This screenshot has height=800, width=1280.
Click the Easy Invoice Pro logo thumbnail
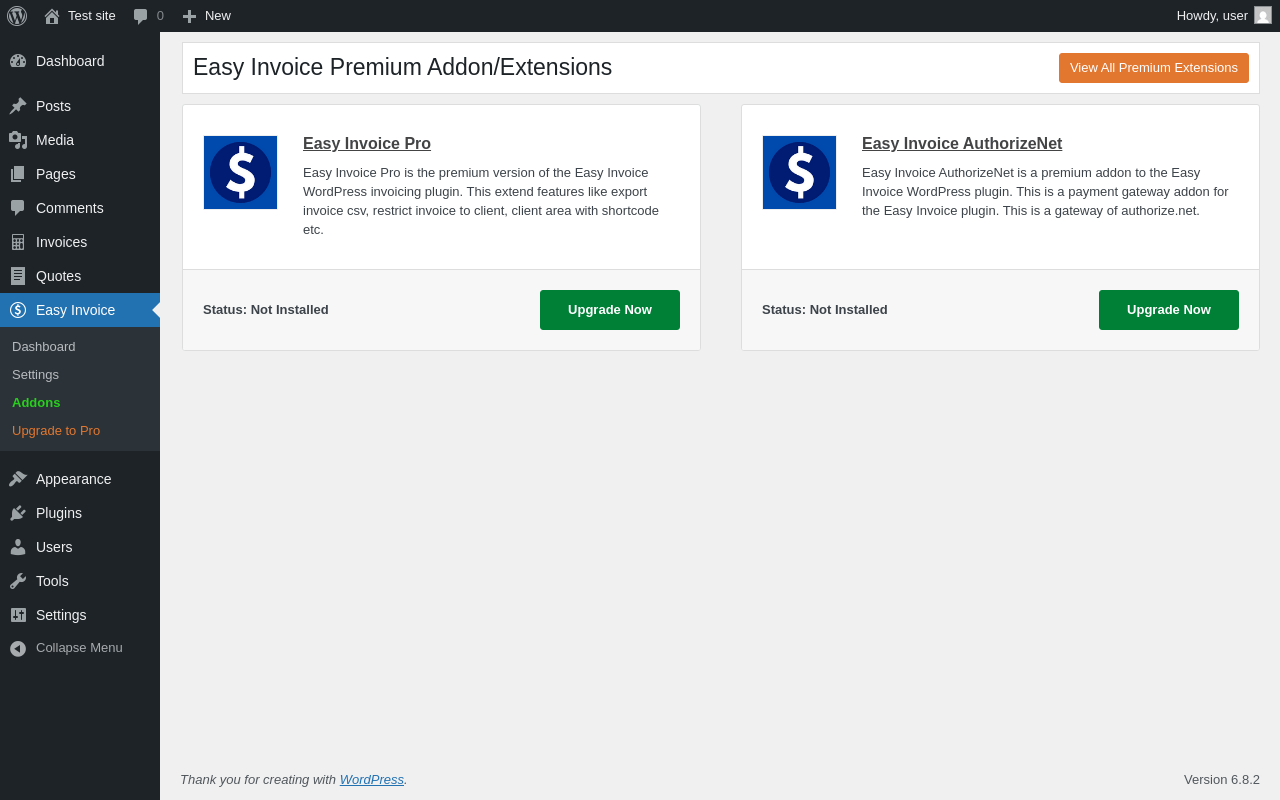pos(240,172)
